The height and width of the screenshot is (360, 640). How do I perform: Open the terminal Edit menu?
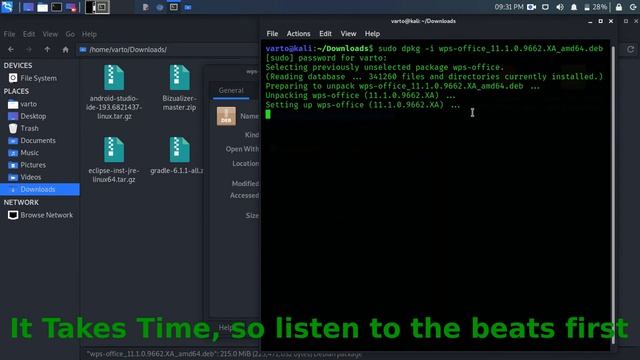(325, 33)
